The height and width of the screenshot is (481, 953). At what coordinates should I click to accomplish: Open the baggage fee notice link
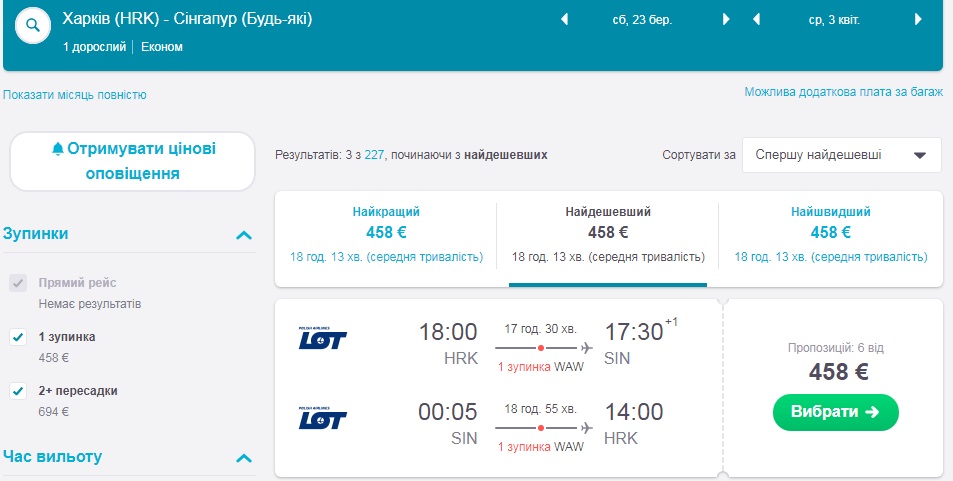click(x=843, y=91)
